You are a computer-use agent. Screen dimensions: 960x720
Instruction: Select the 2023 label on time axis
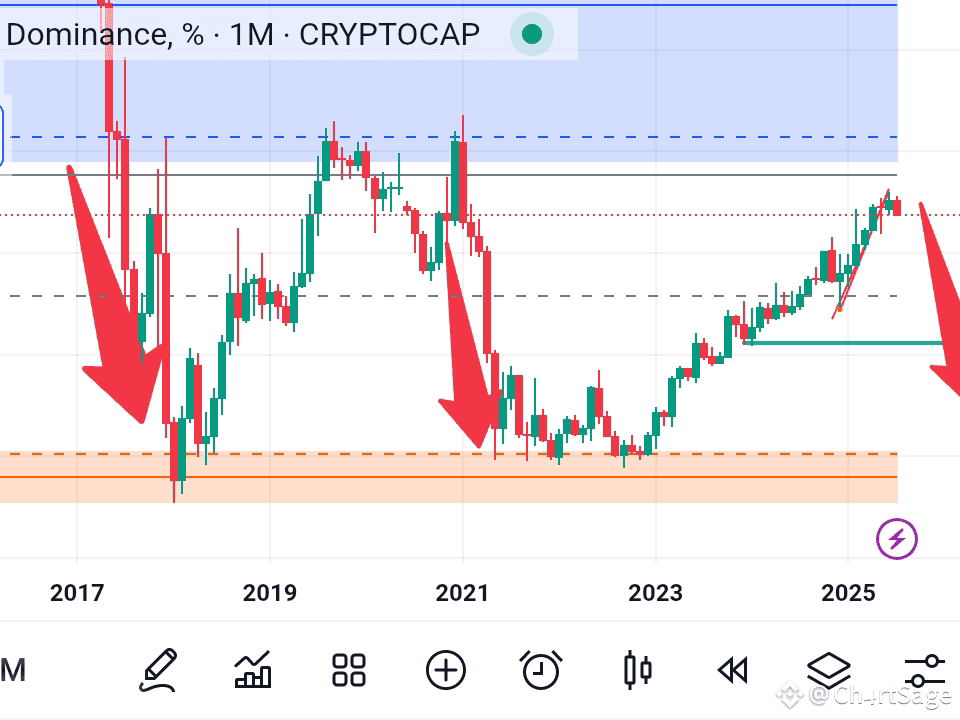pos(655,593)
